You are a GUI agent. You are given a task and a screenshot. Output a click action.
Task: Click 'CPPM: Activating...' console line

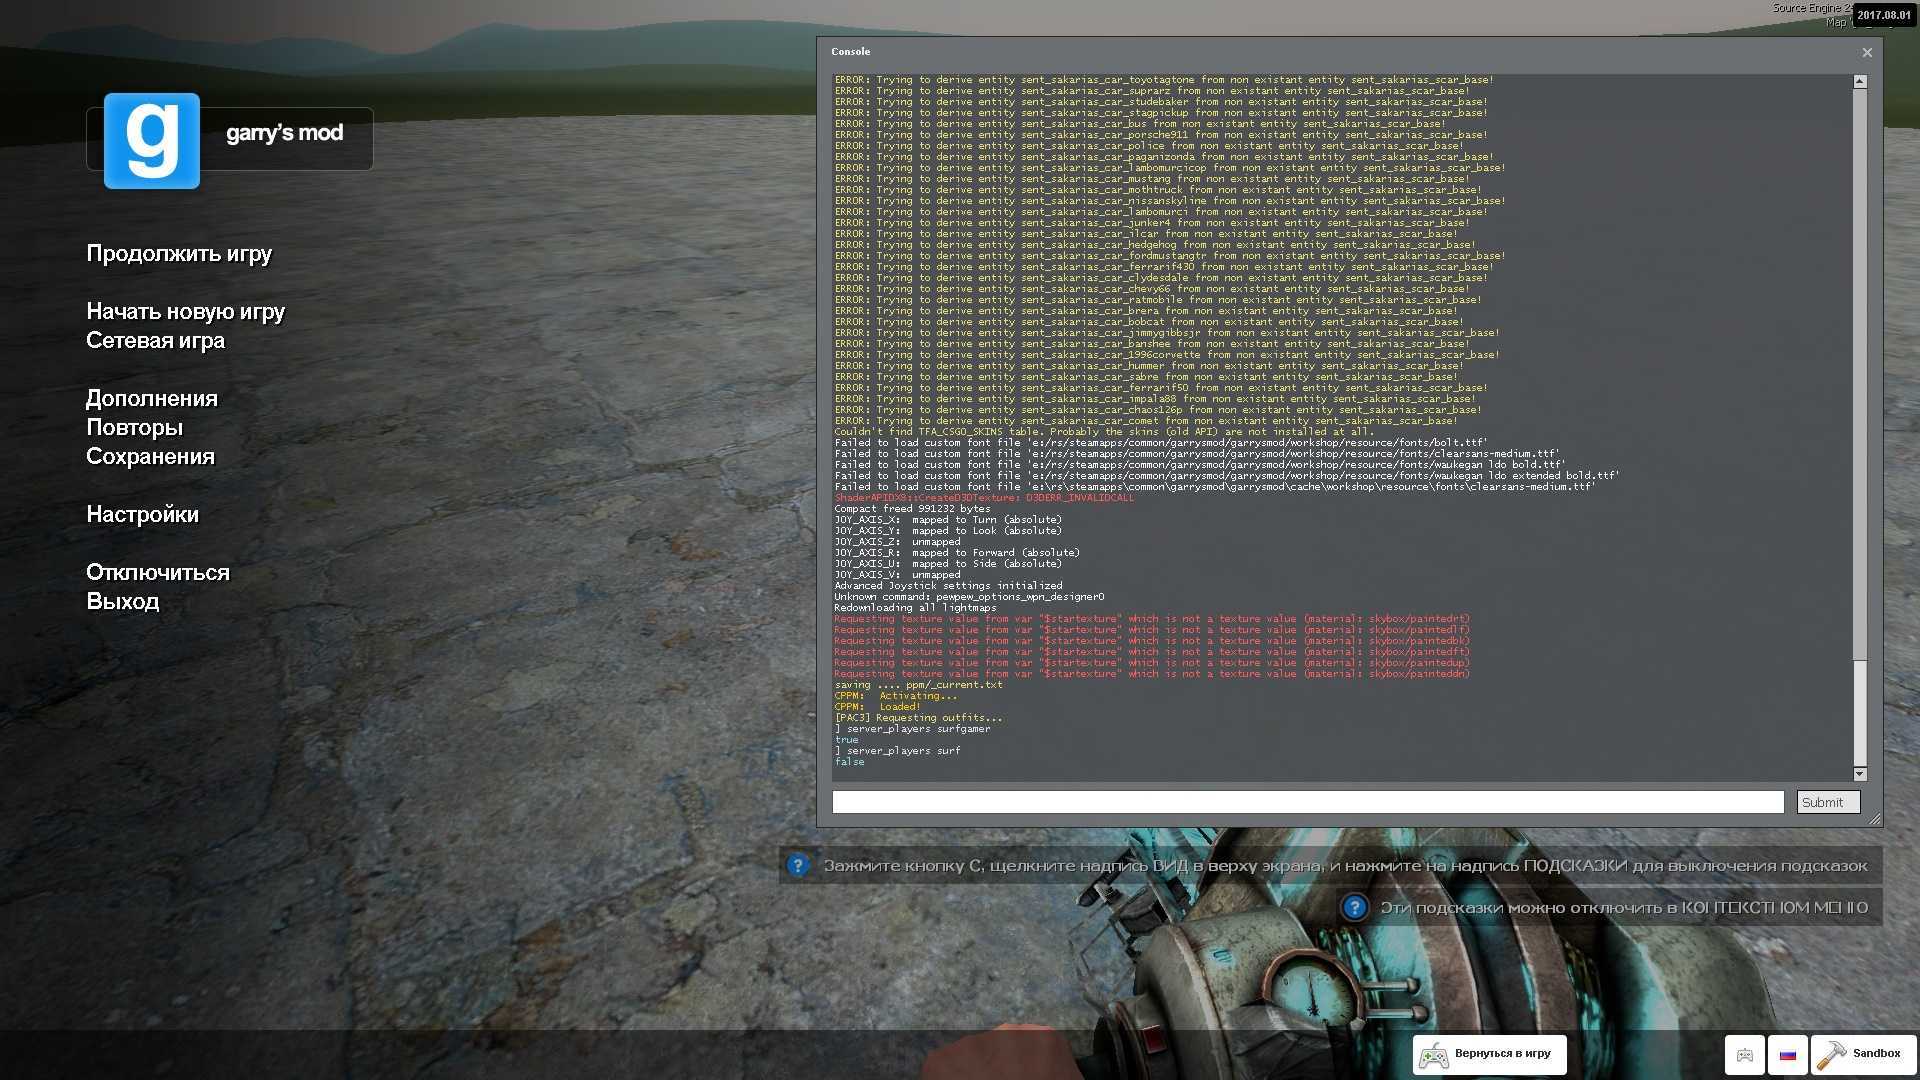pyautogui.click(x=895, y=696)
